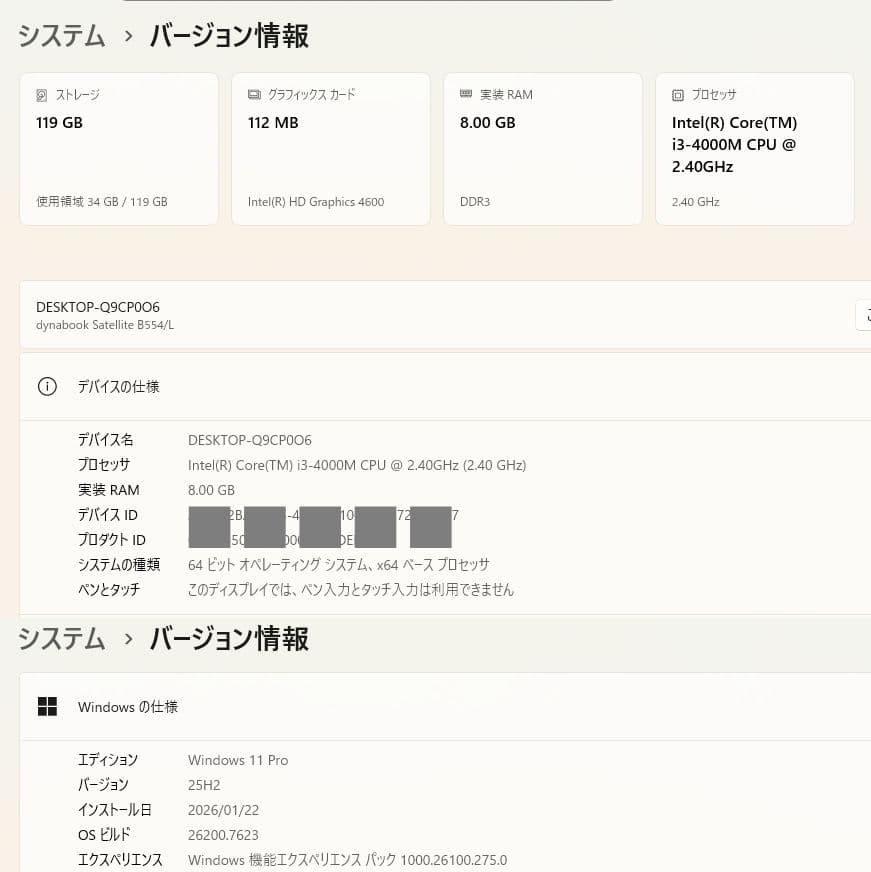
Task: Click the インストール日 label
Action: tap(115, 810)
